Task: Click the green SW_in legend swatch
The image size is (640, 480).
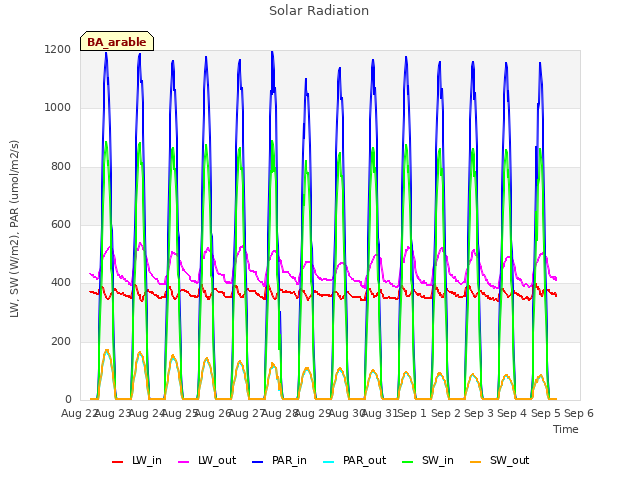Action: click(x=407, y=462)
